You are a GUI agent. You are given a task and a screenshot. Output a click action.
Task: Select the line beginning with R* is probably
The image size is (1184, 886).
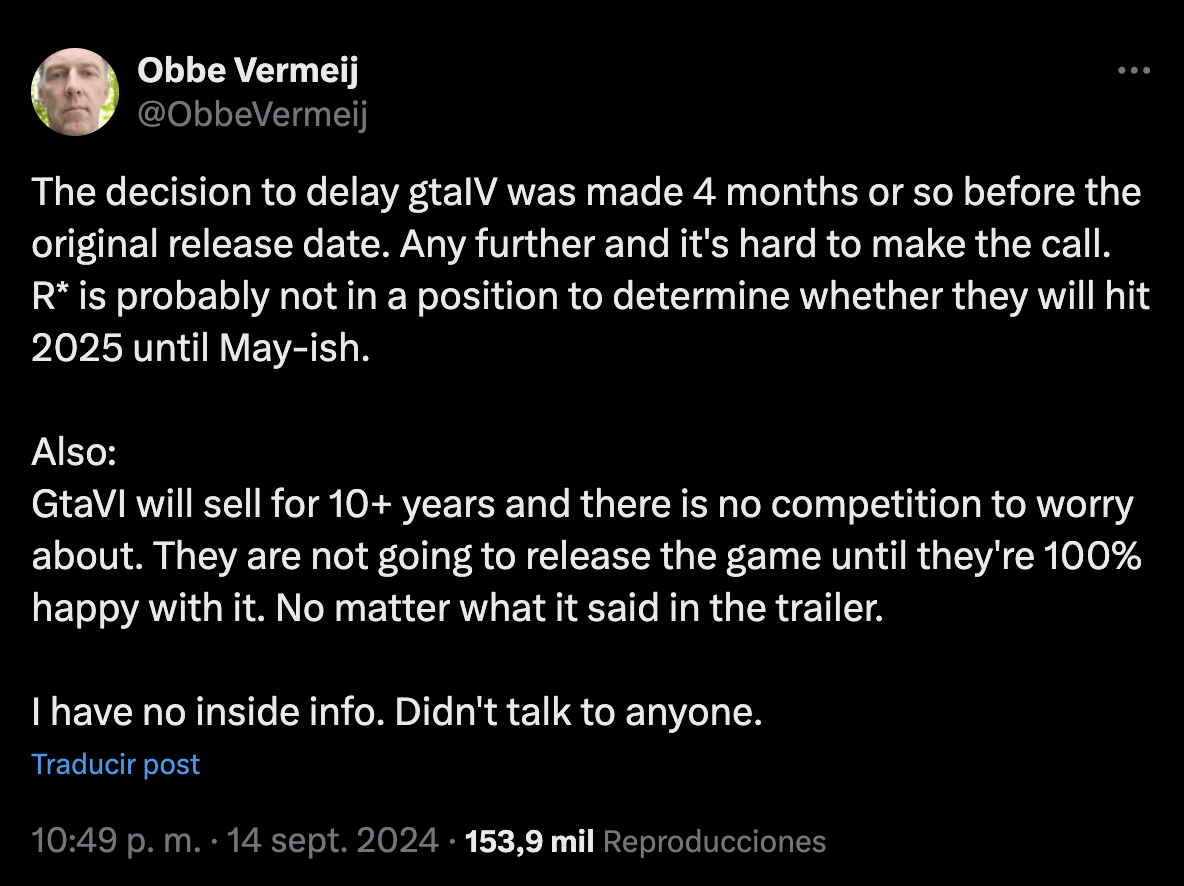coord(590,296)
